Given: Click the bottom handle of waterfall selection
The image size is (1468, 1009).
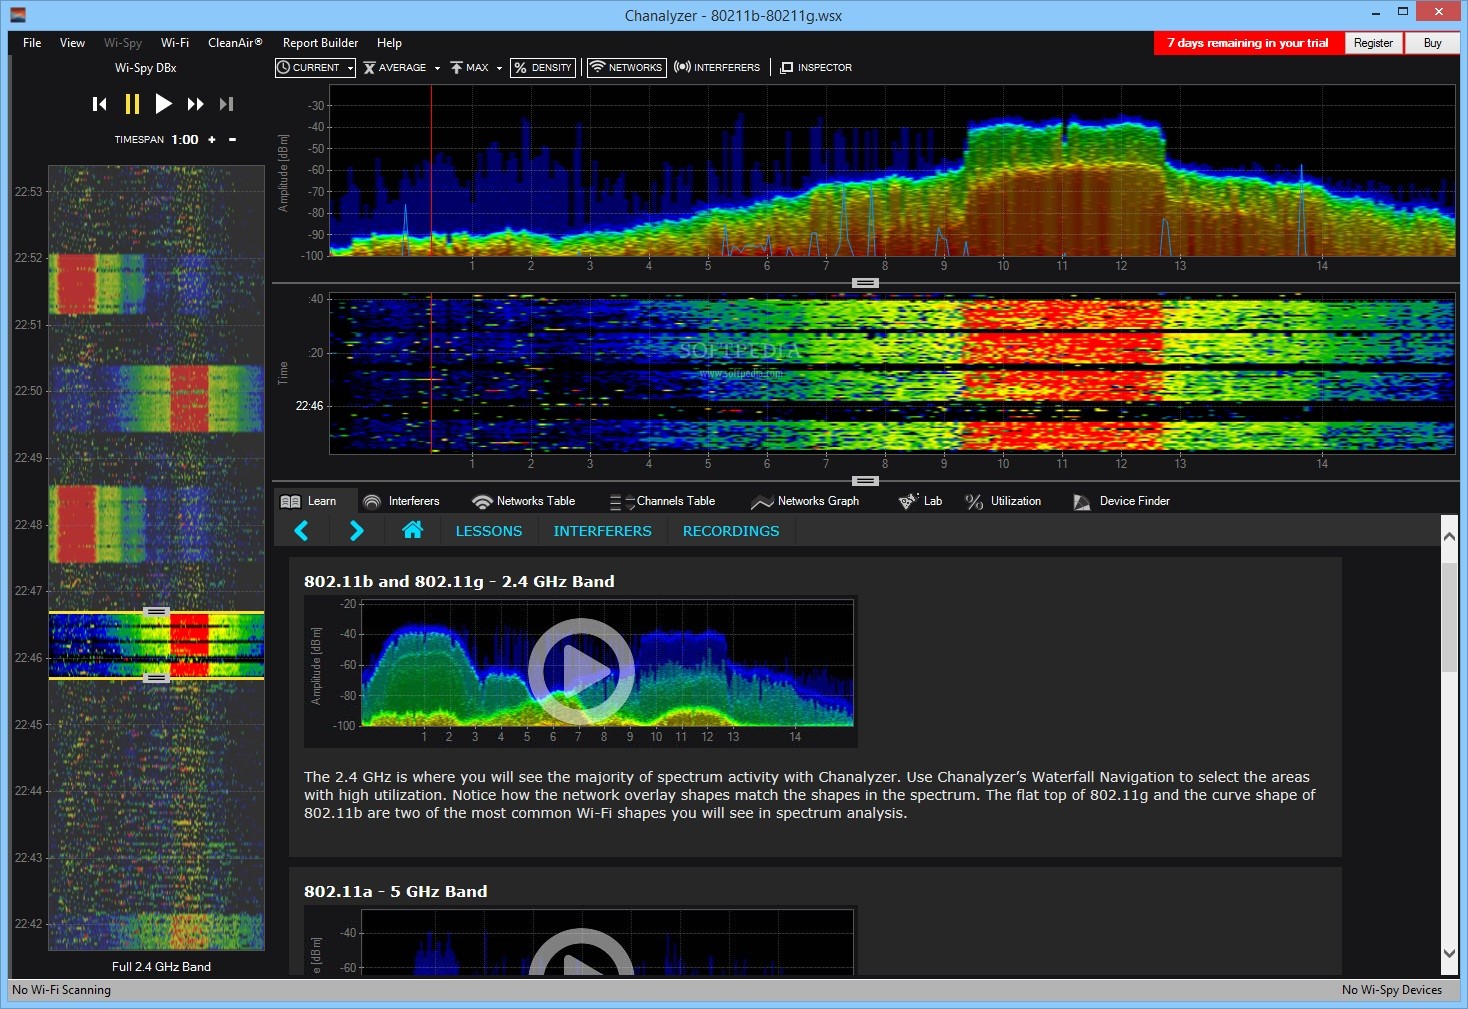Looking at the screenshot, I should (156, 678).
